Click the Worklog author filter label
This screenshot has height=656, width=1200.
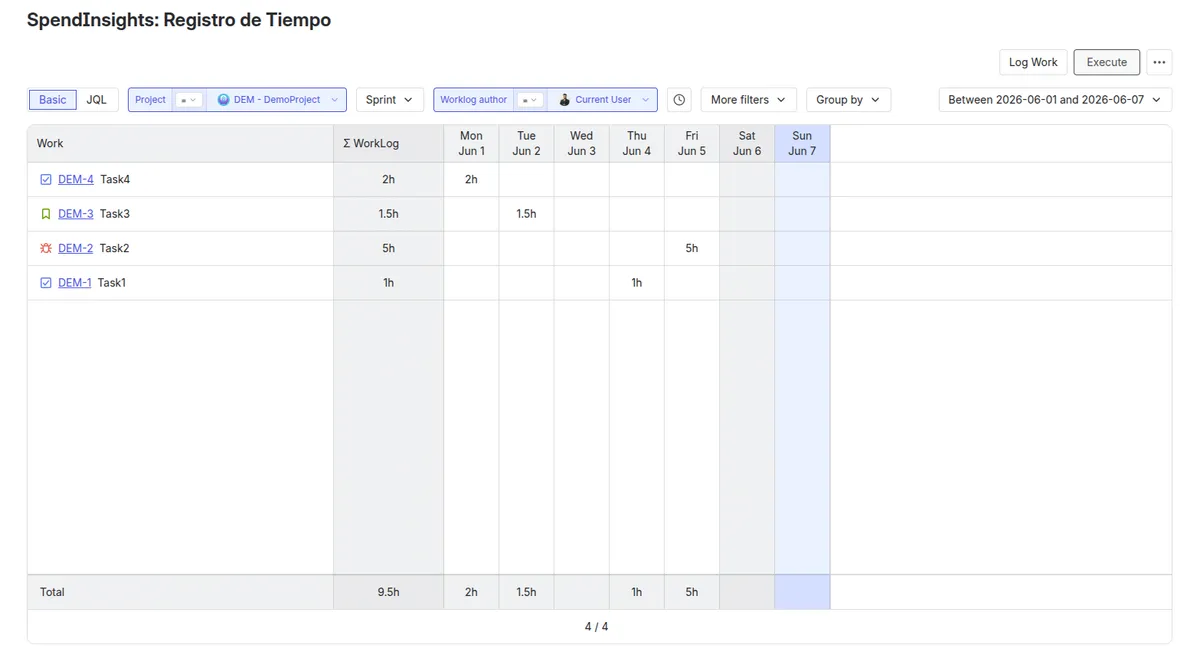point(474,100)
